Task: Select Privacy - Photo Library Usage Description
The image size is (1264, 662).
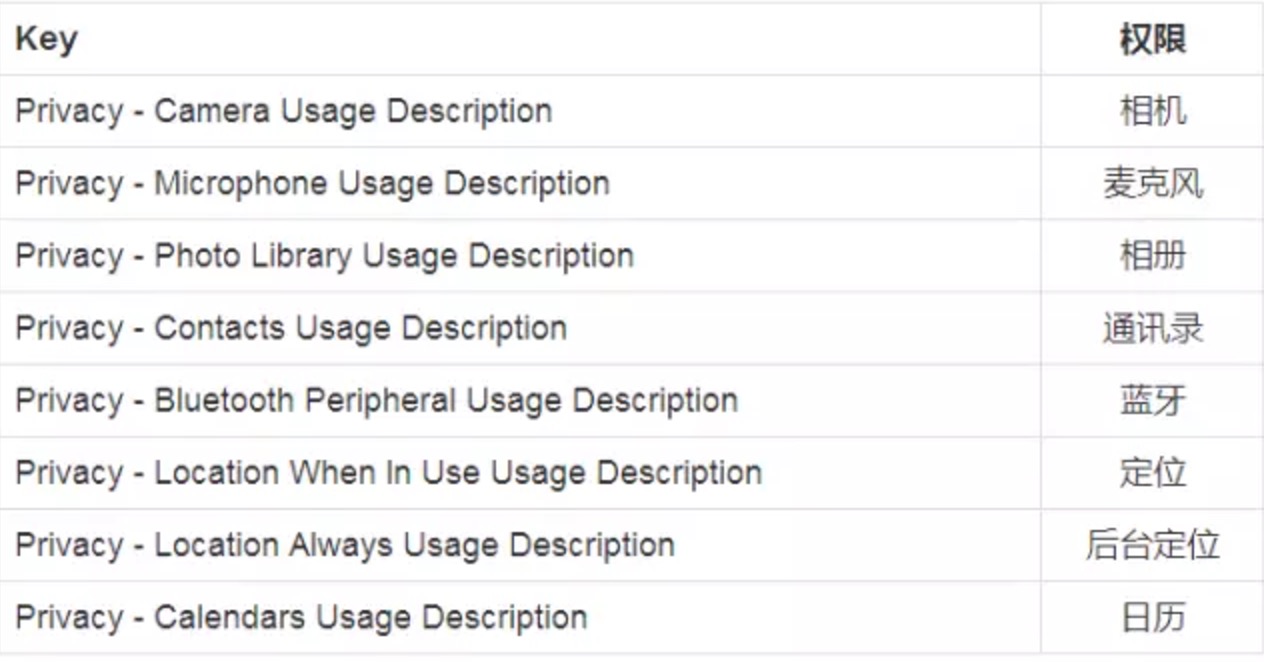Action: tap(324, 256)
